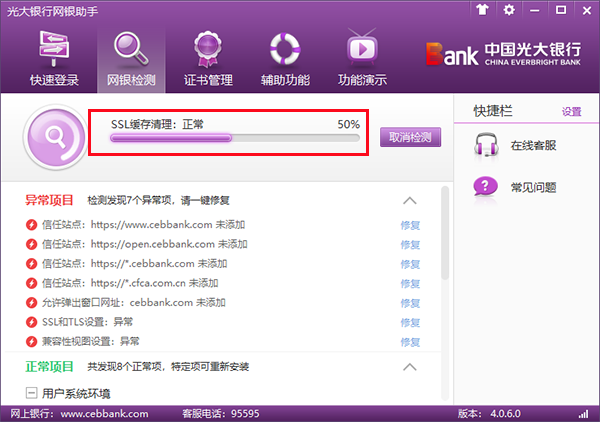The height and width of the screenshot is (422, 600).
Task: Click red alert icon beside open.cebbank.com
Action: pos(31,244)
